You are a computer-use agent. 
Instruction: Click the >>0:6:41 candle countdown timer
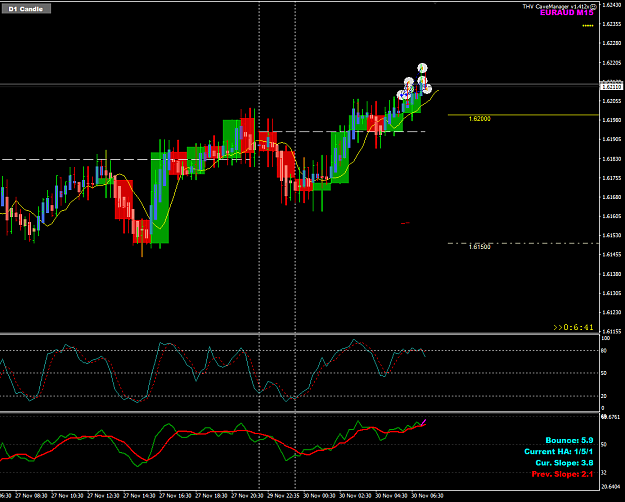click(x=573, y=328)
